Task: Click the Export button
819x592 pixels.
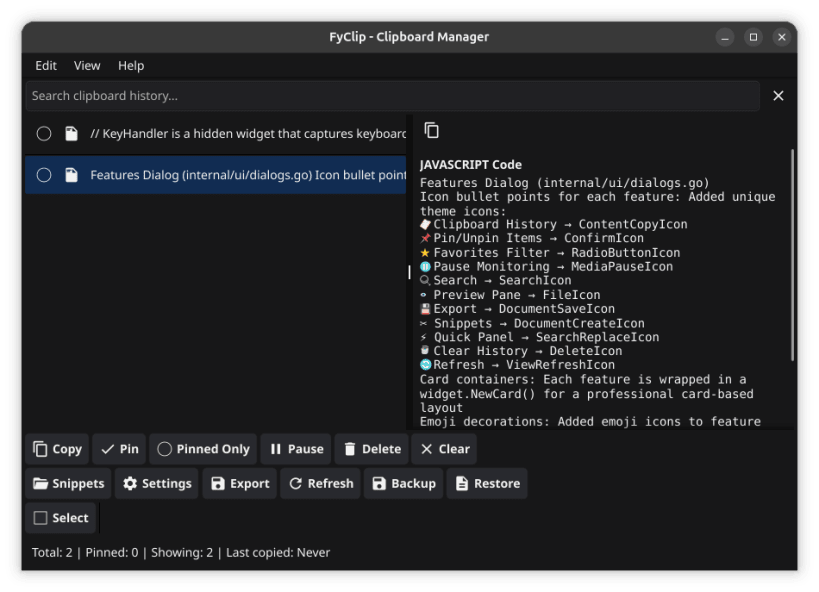Action: coord(240,483)
